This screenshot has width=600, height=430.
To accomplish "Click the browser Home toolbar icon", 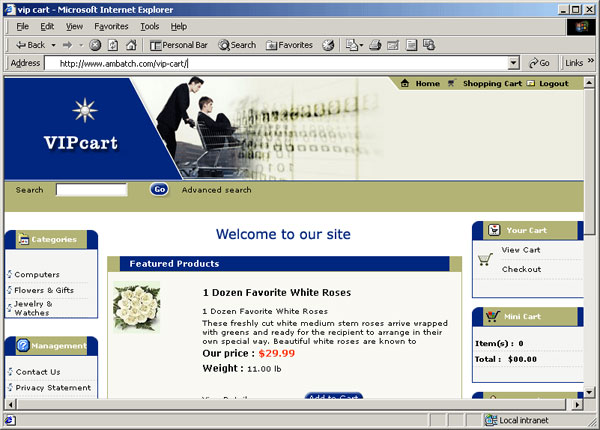I will 131,45.
